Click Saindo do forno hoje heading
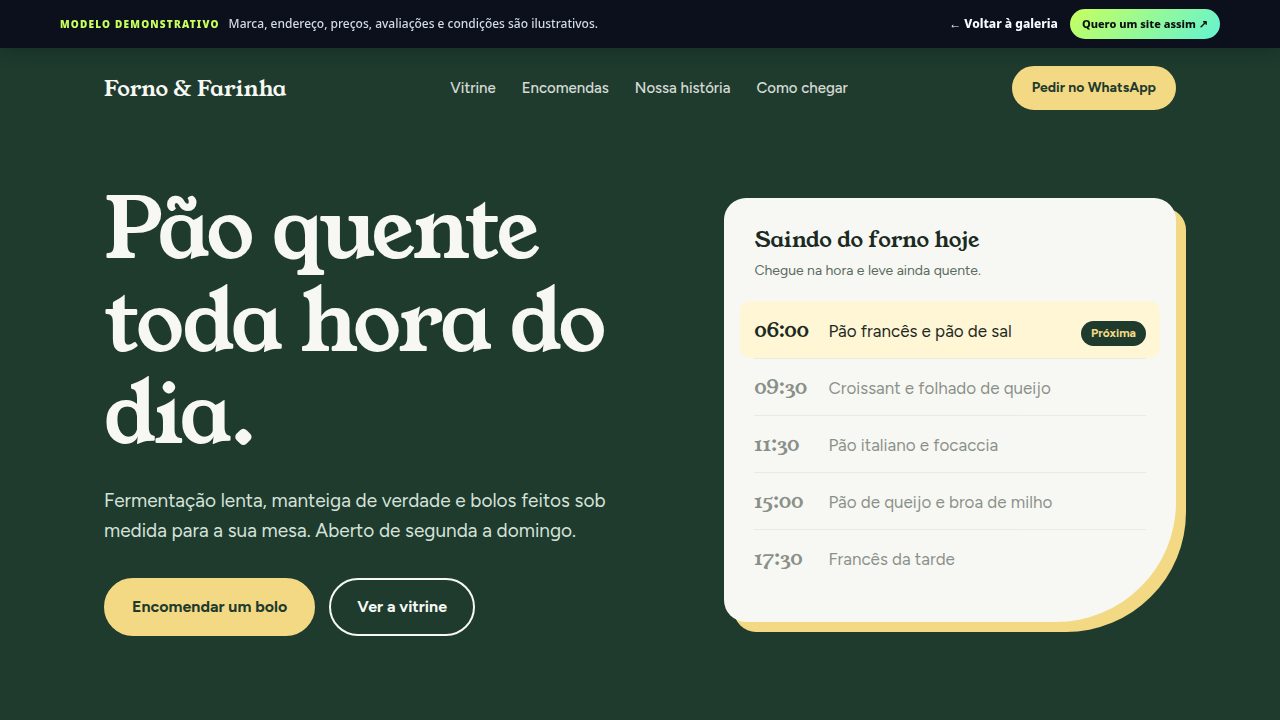The image size is (1280, 720). coord(867,240)
